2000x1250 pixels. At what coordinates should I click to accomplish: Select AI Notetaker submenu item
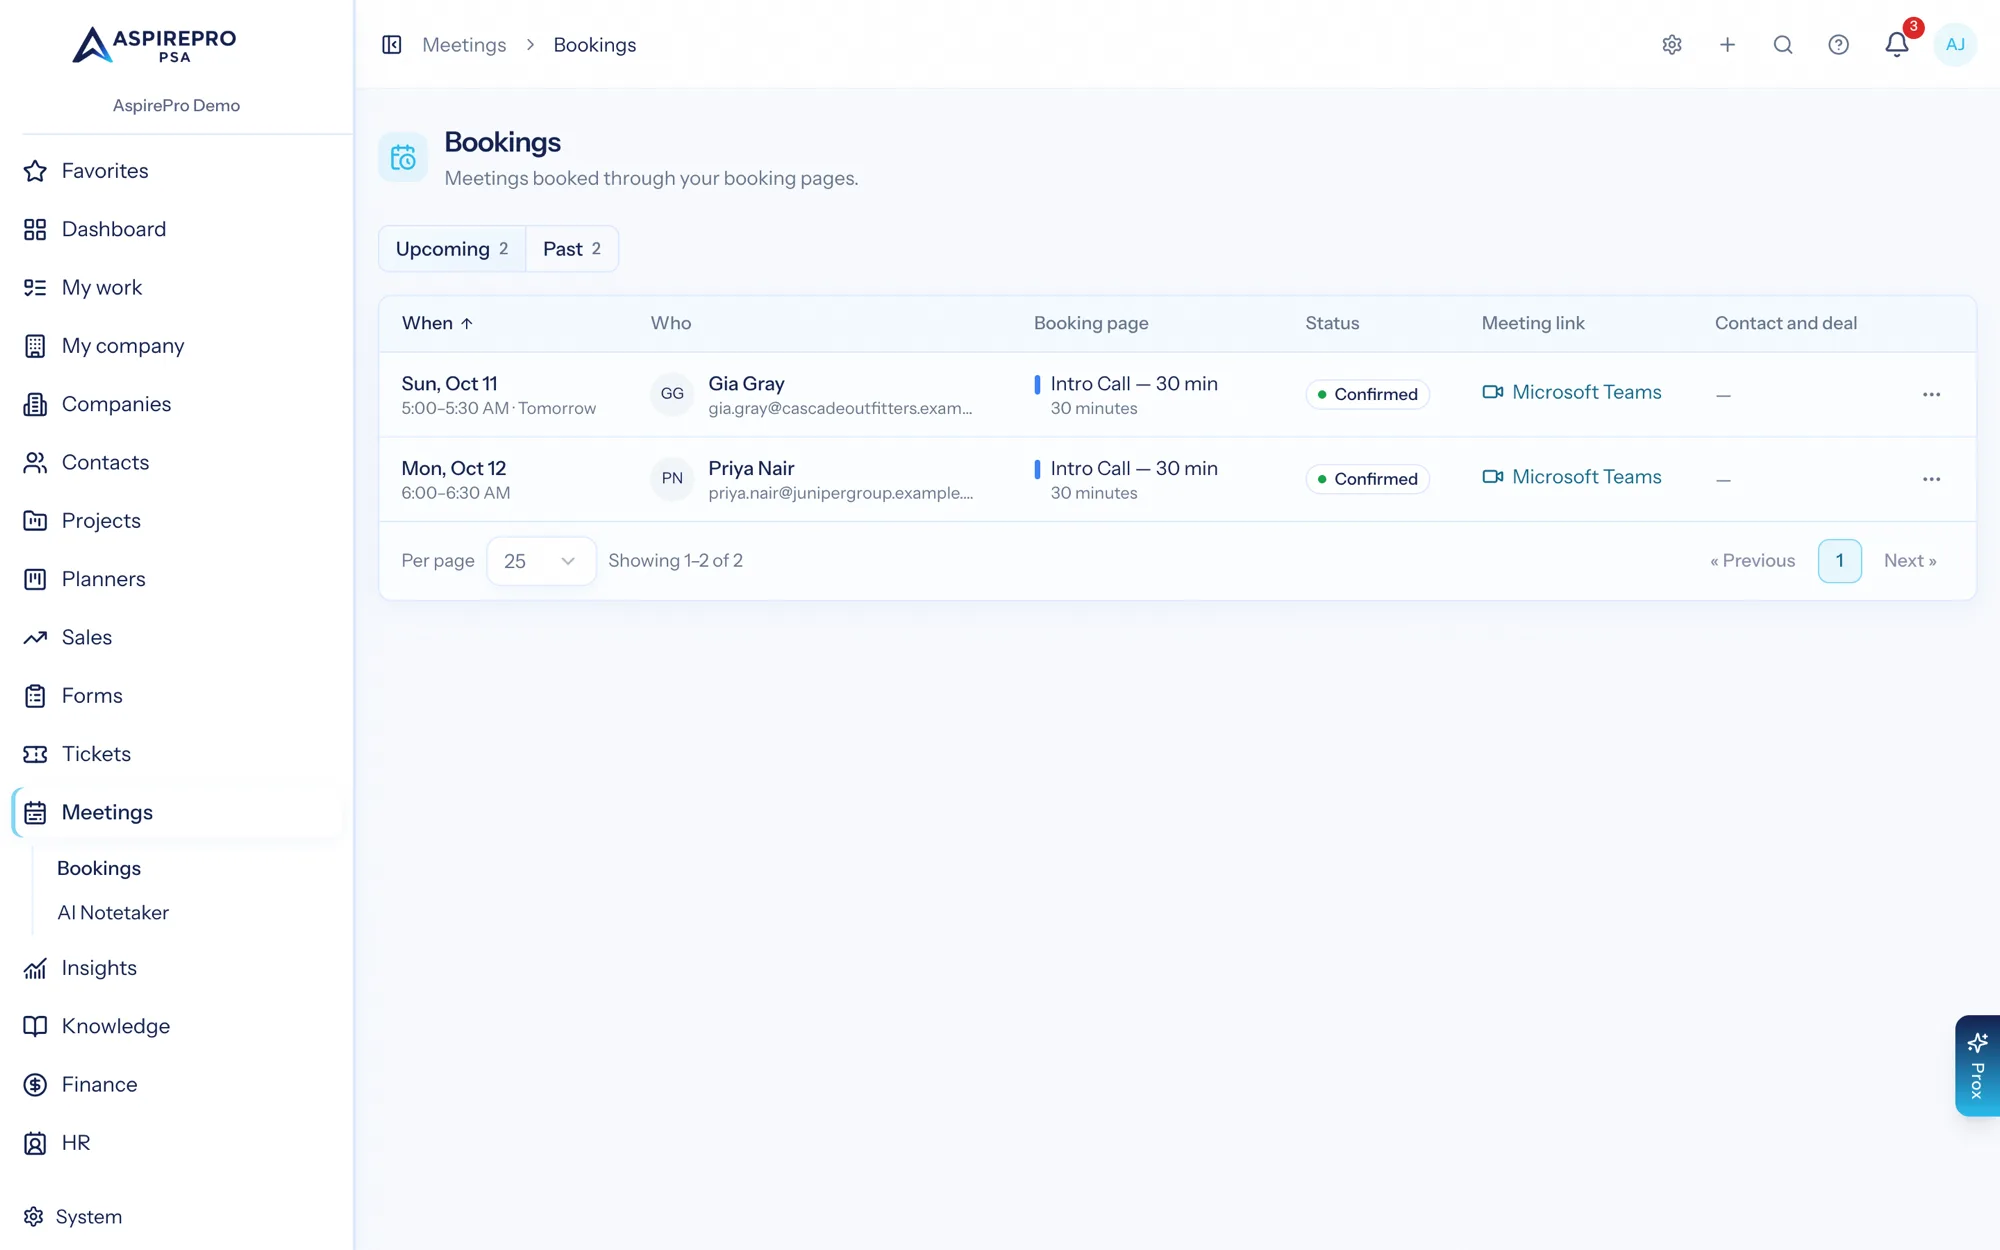click(x=113, y=913)
